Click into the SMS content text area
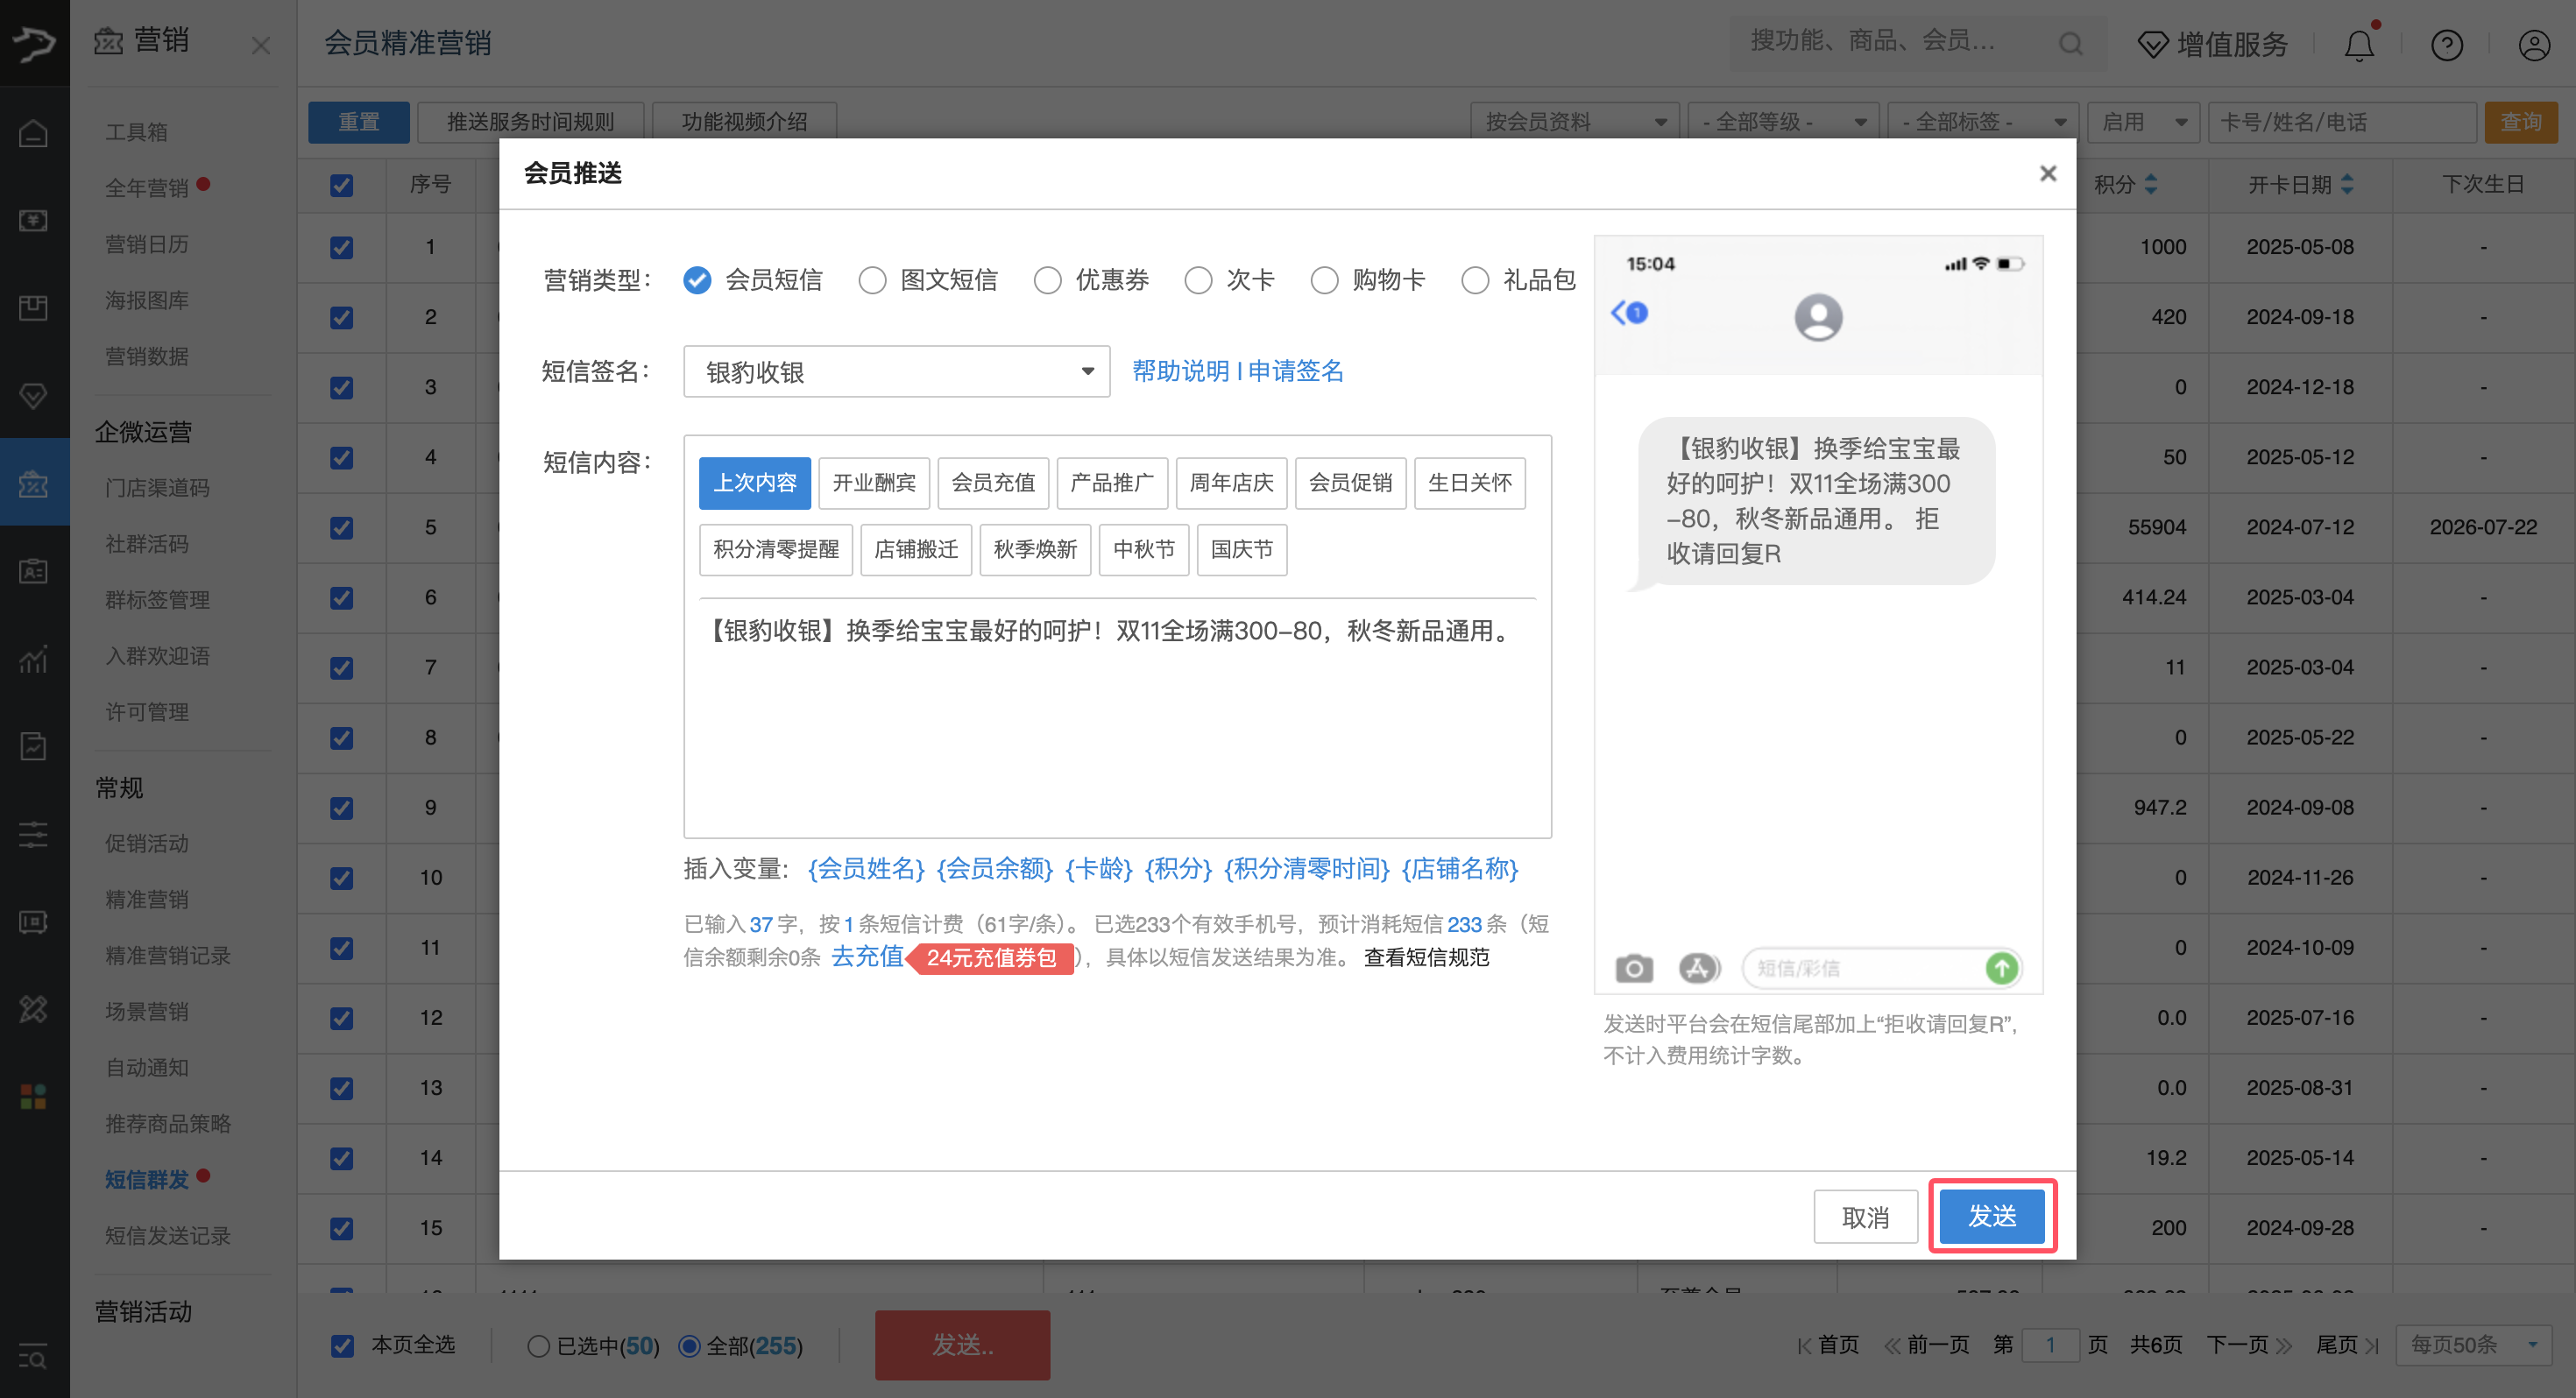This screenshot has width=2576, height=1398. tap(1116, 720)
